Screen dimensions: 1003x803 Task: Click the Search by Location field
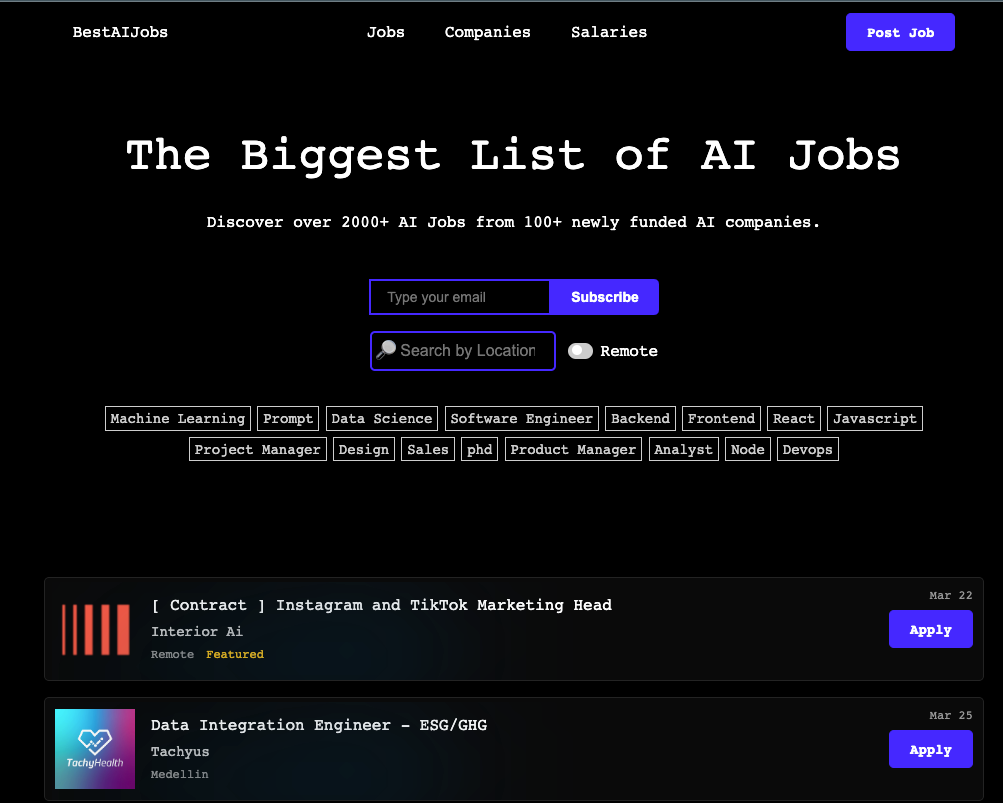[x=467, y=351]
